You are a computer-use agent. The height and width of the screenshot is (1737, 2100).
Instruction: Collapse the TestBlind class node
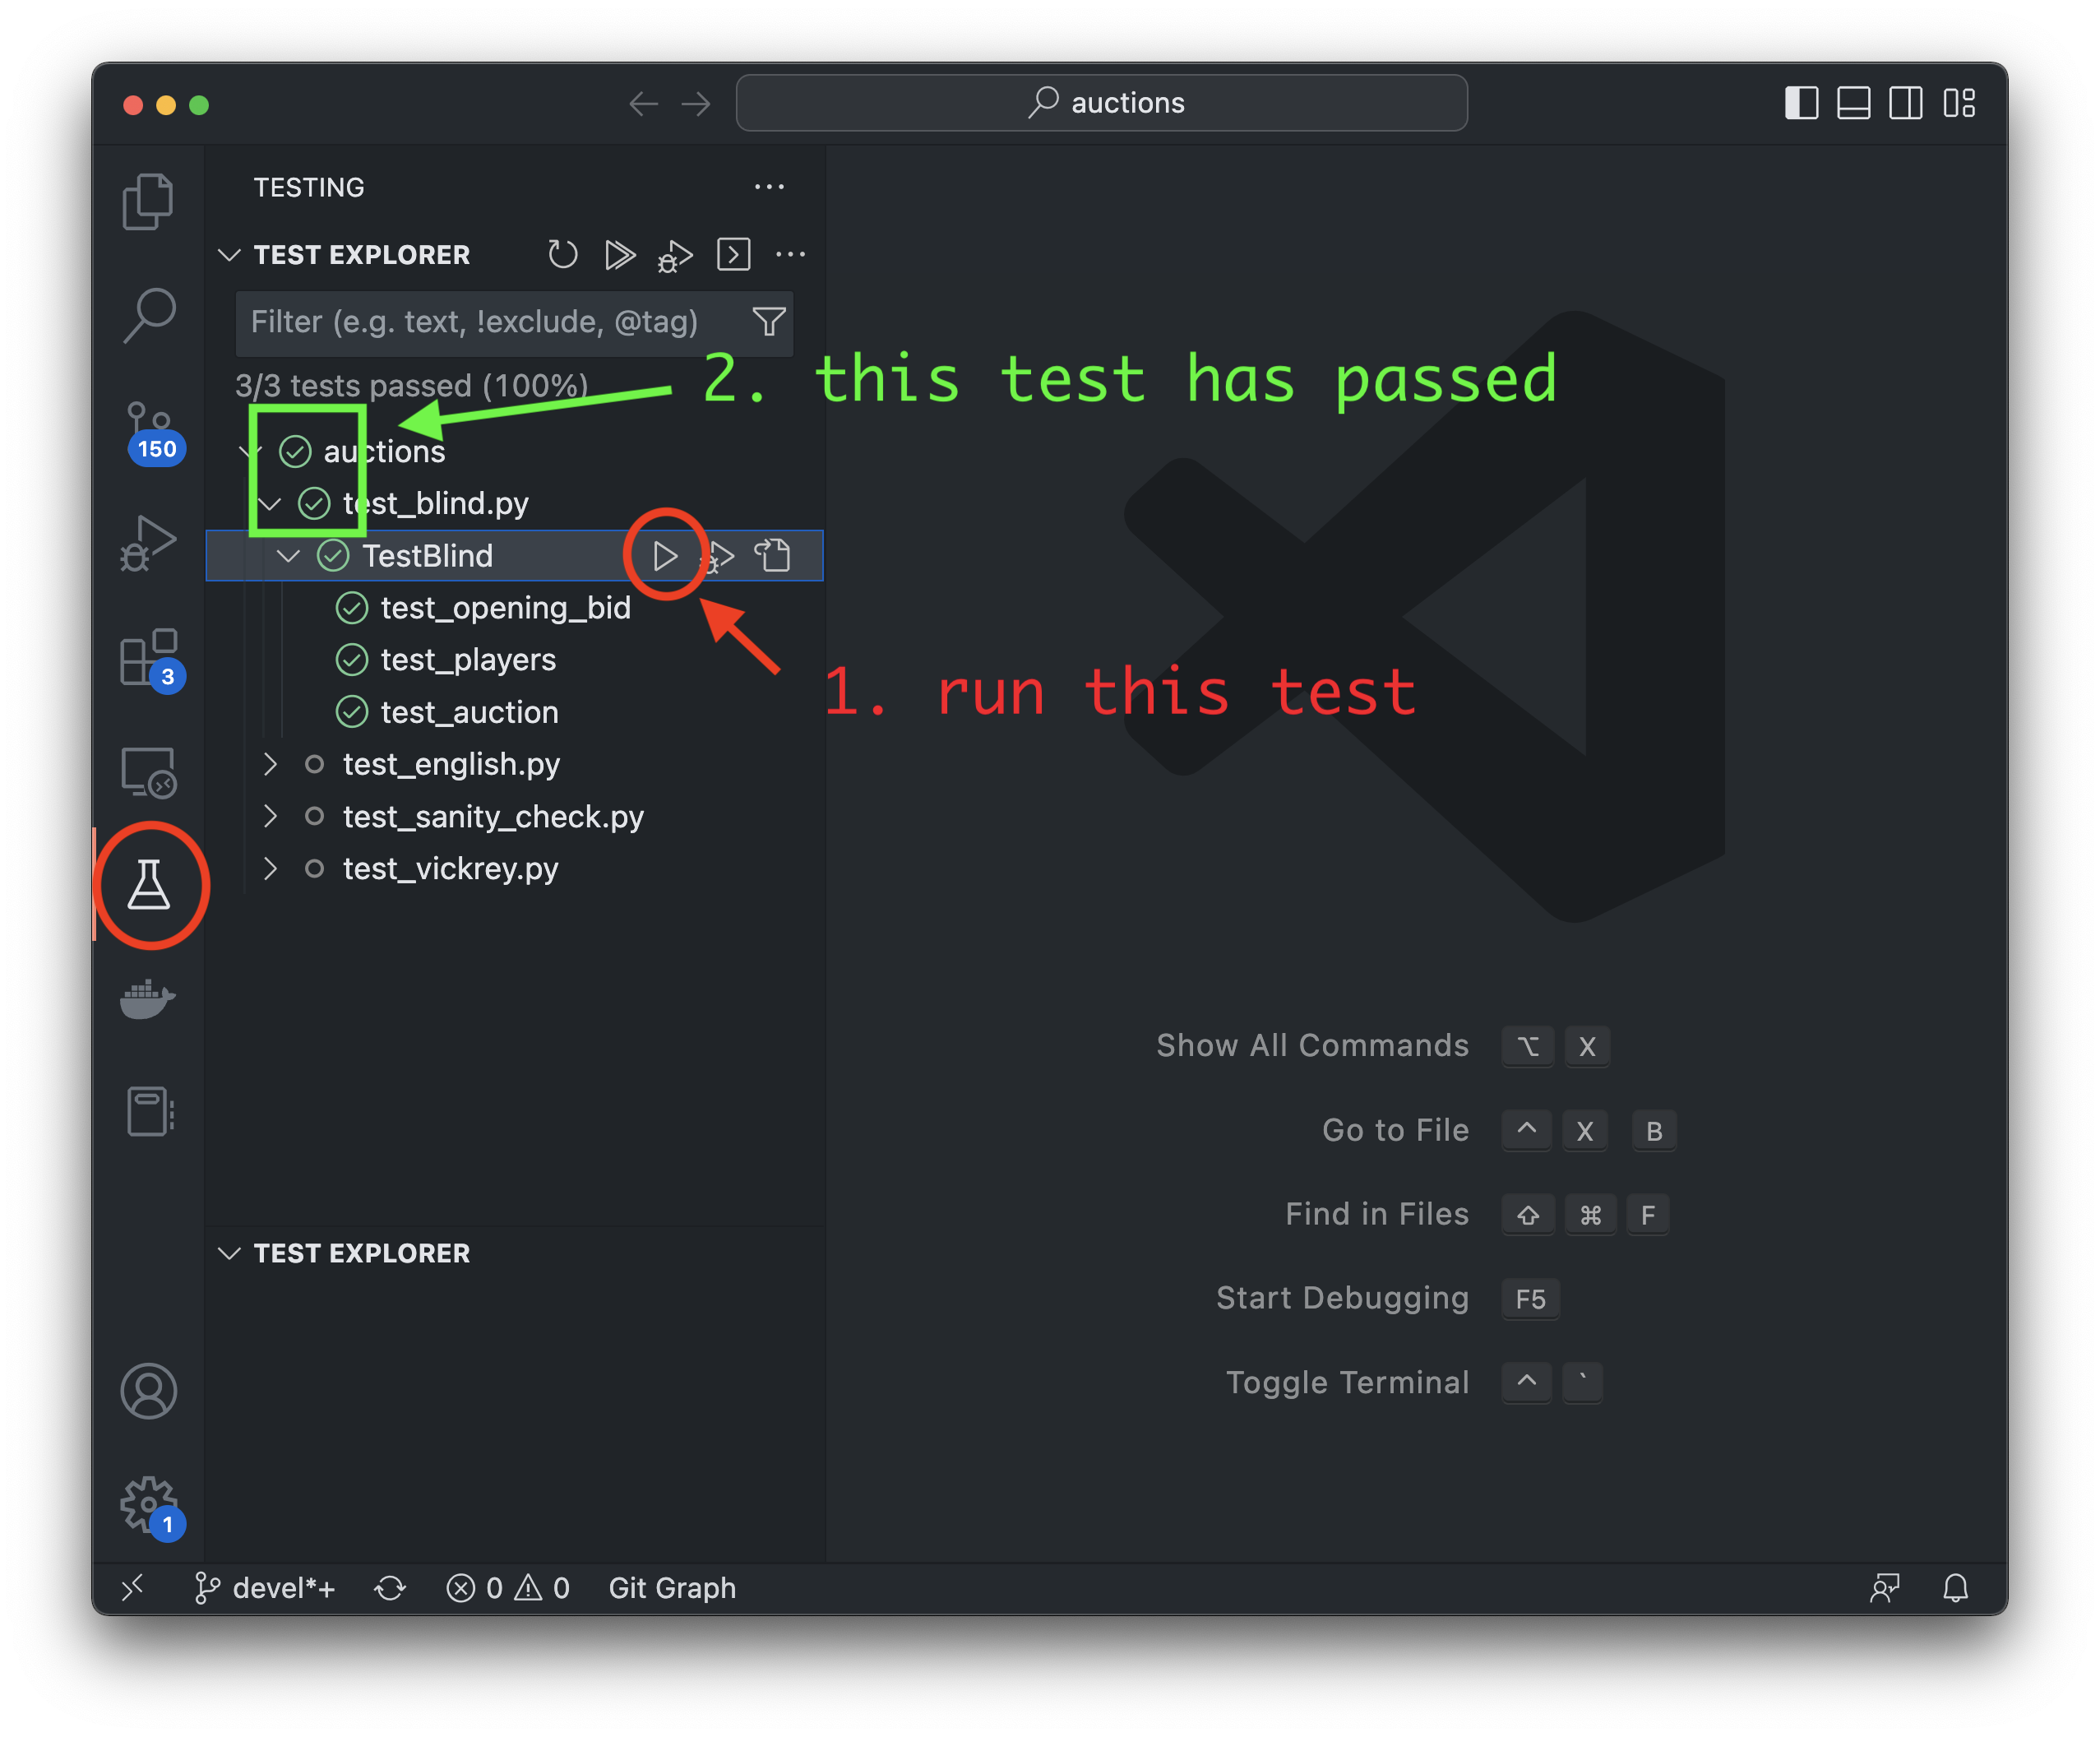(x=289, y=555)
